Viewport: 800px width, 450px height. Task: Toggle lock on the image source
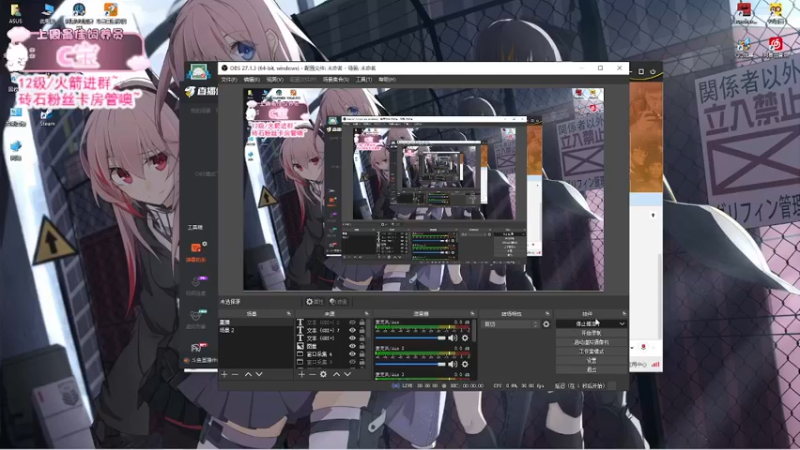[362, 346]
